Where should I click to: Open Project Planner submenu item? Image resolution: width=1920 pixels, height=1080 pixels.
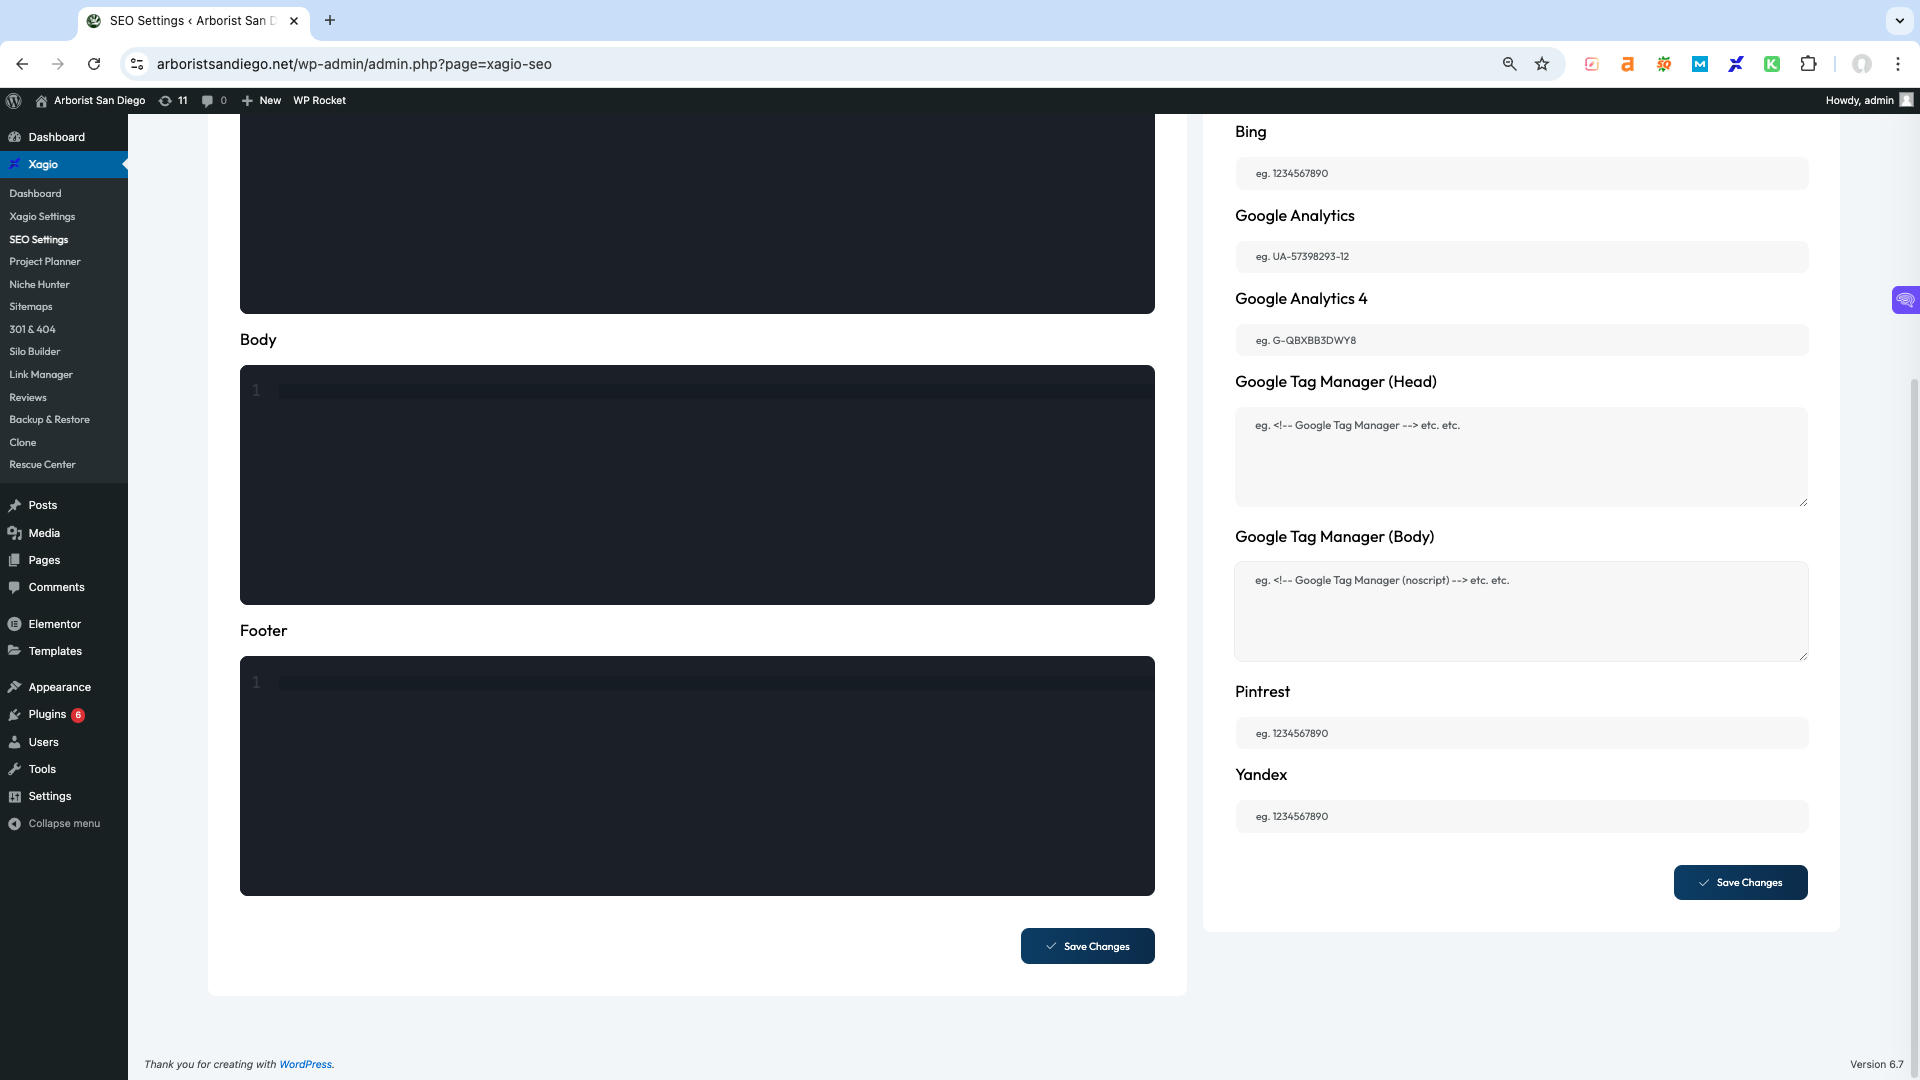point(45,261)
